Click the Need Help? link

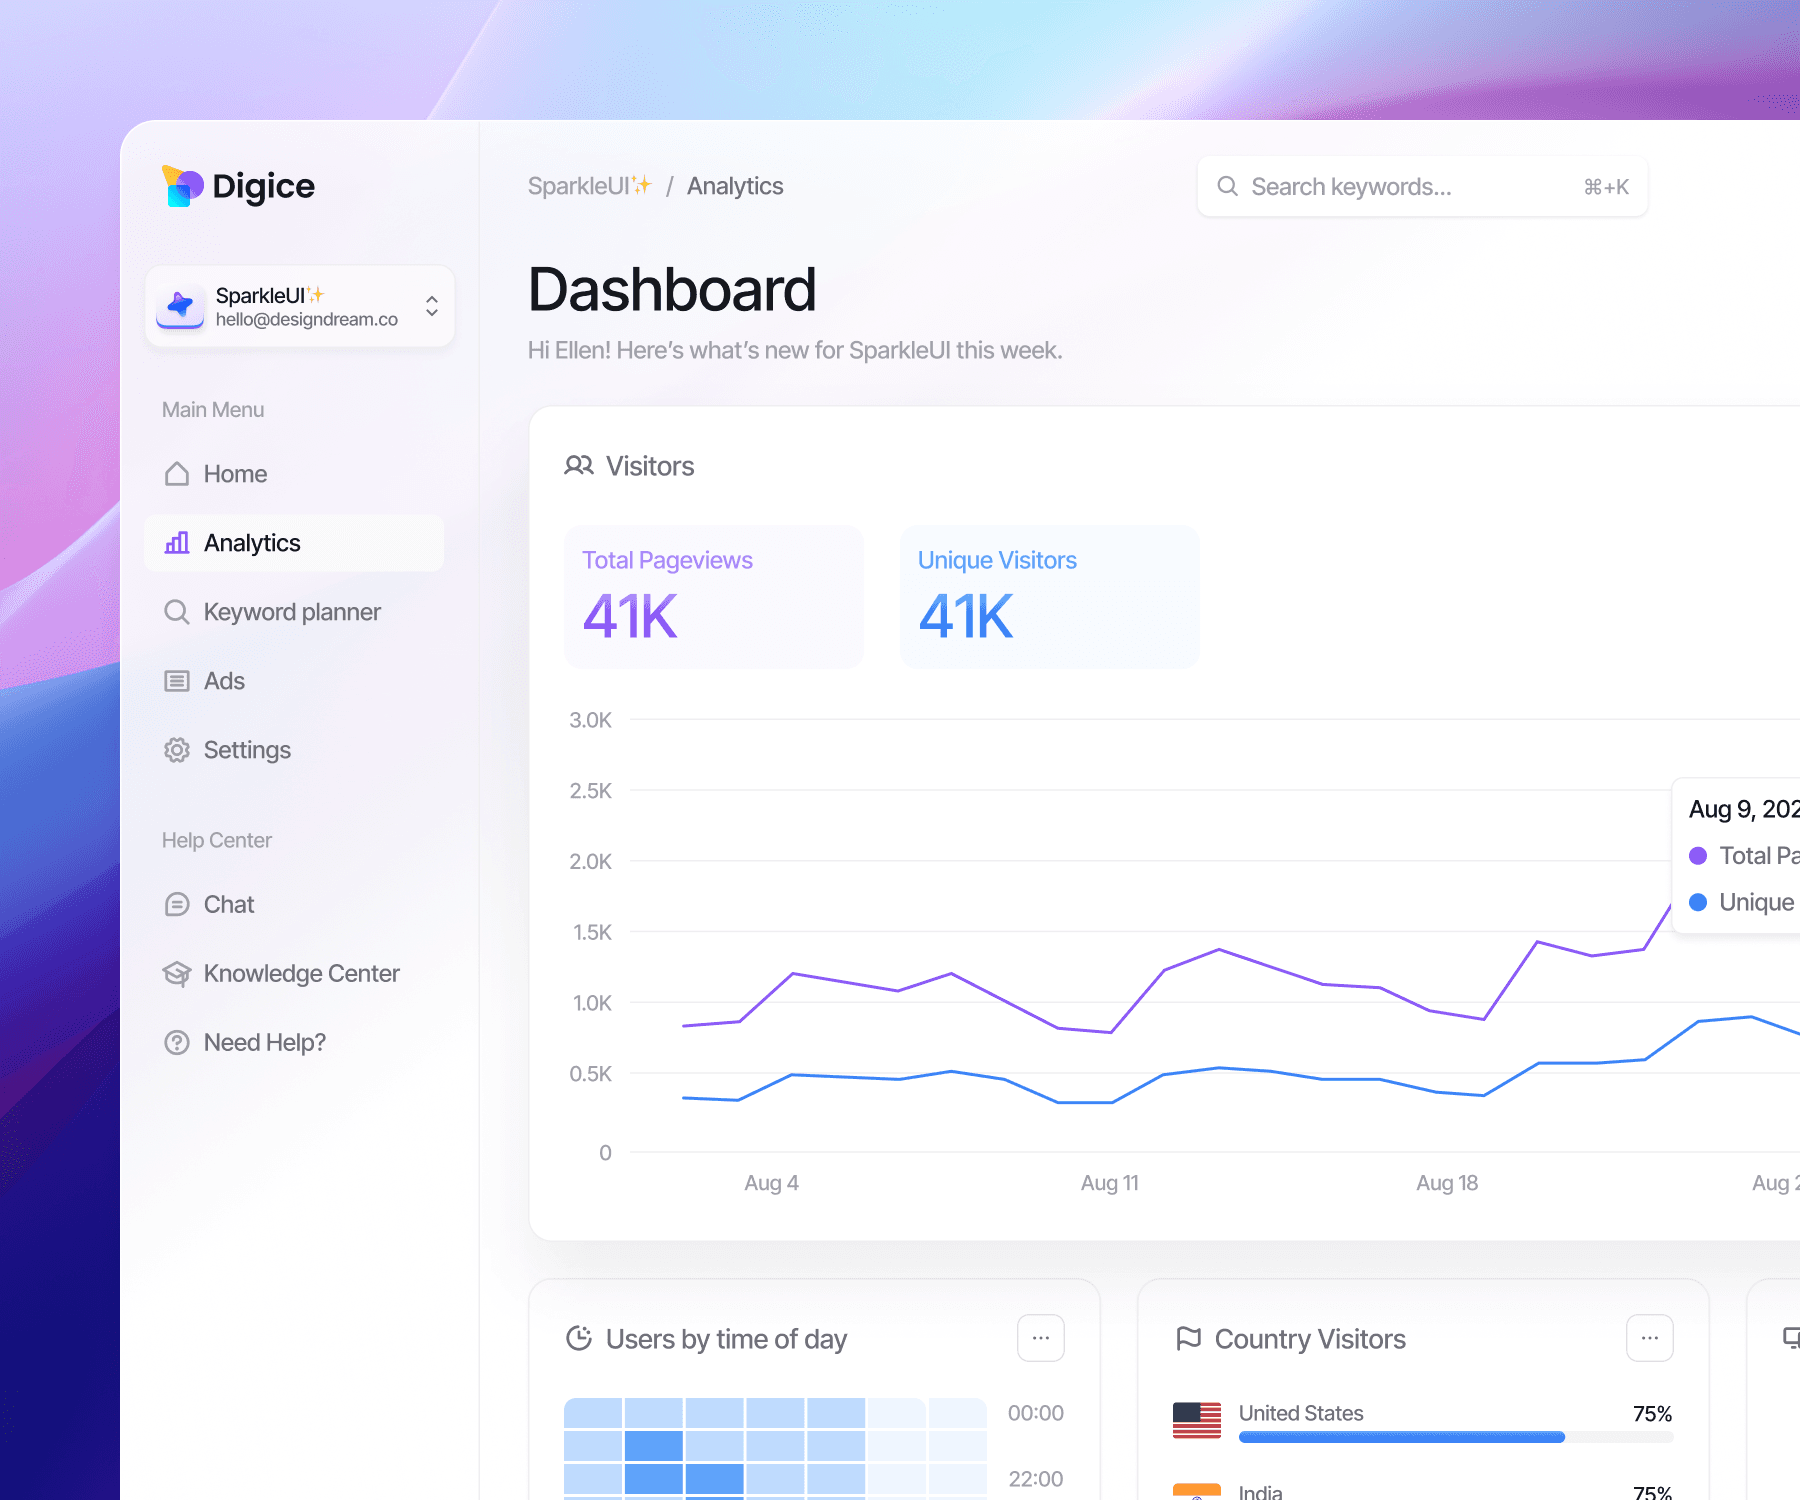tap(294, 1043)
